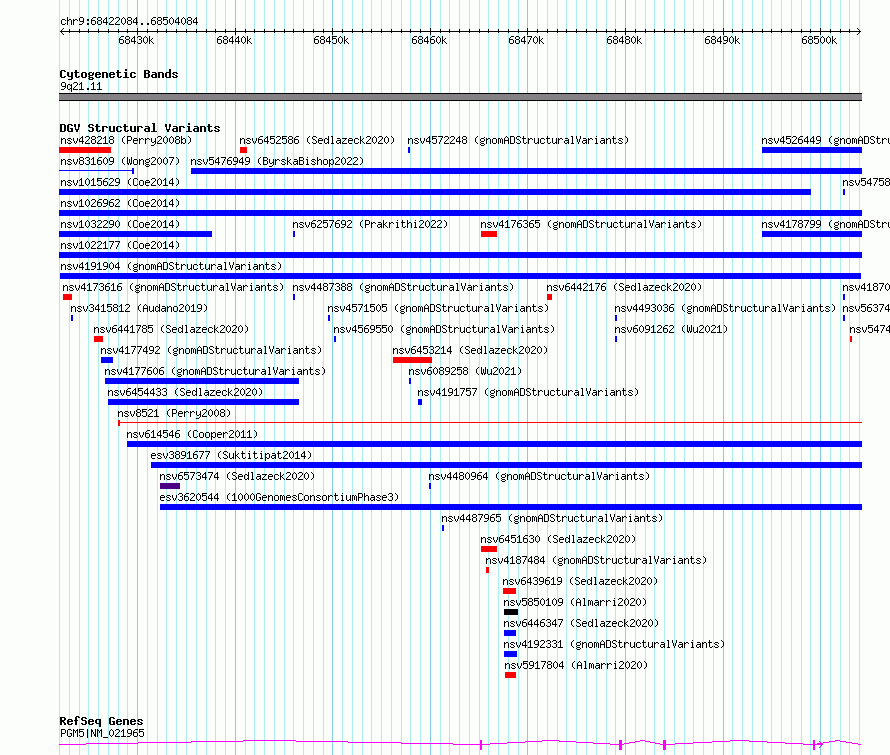Viewport: 890px width, 755px height.
Task: Select nsv4487965 gnomAD variant label
Action: (x=552, y=518)
